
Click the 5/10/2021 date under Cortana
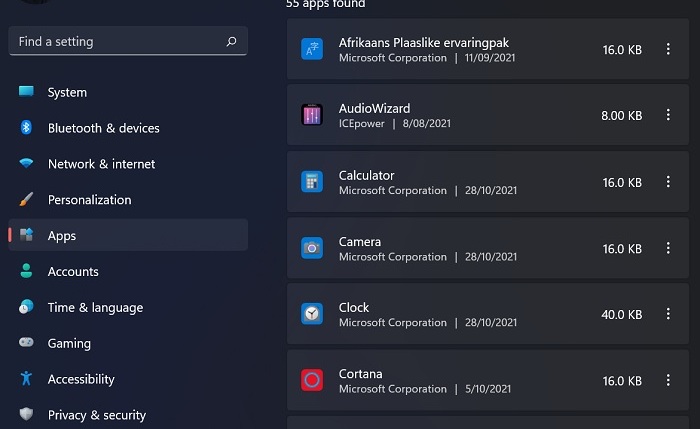(488, 389)
